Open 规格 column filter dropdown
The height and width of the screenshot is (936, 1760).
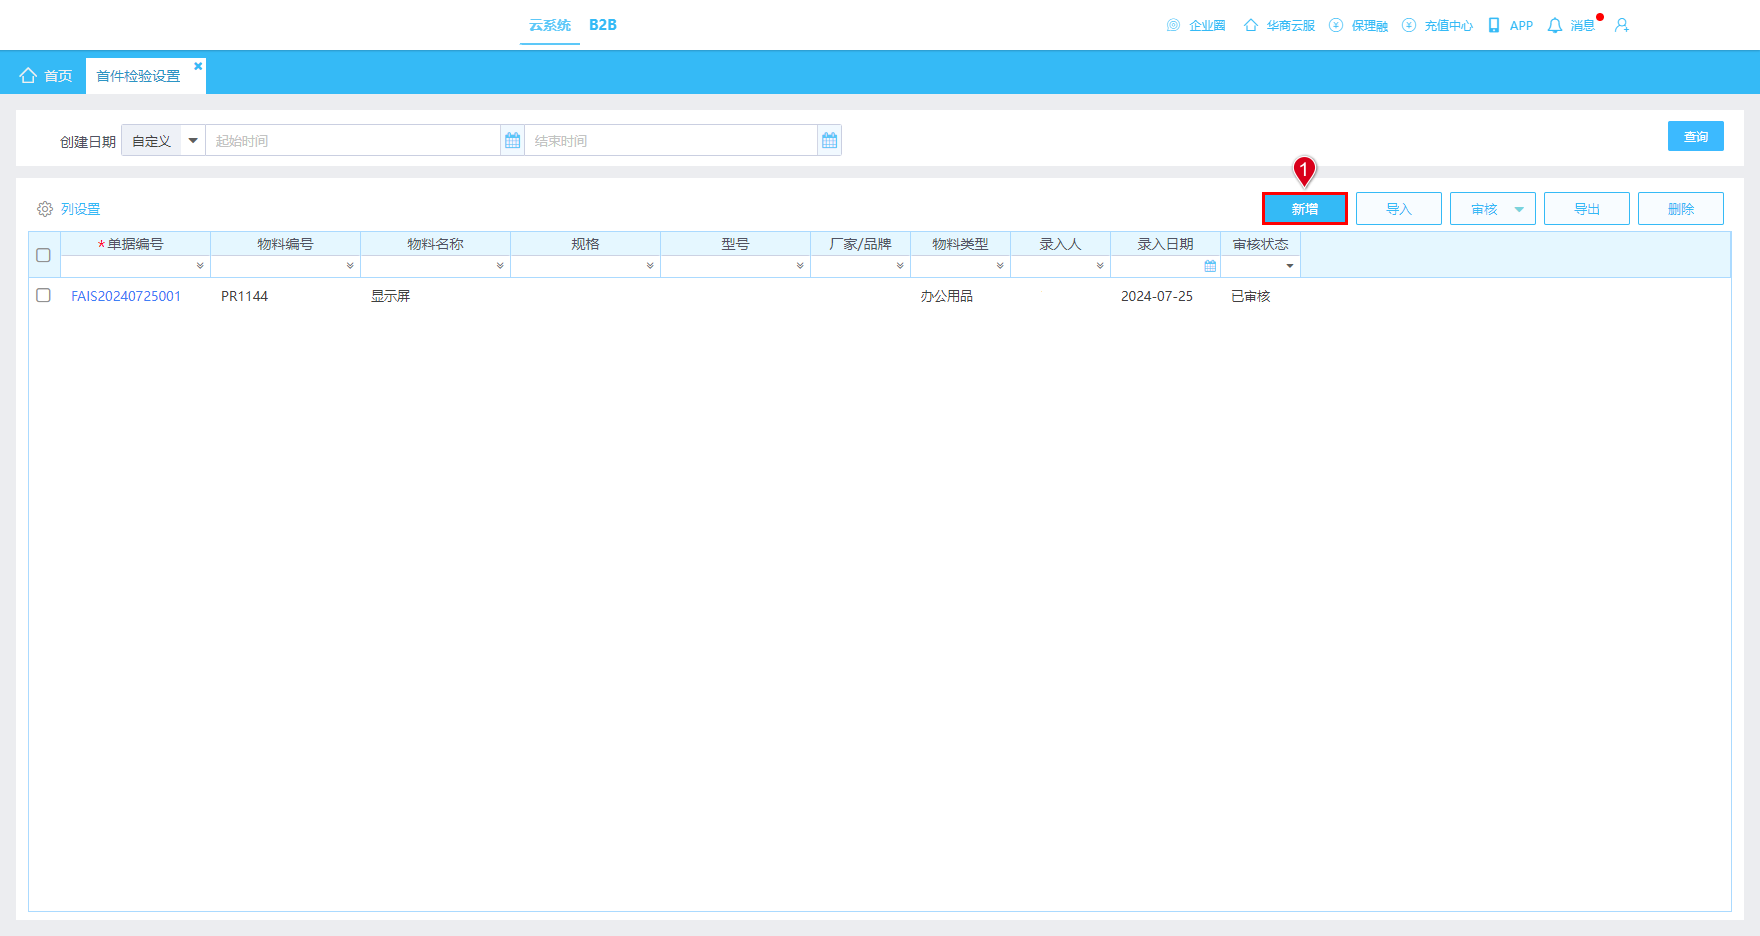[650, 266]
